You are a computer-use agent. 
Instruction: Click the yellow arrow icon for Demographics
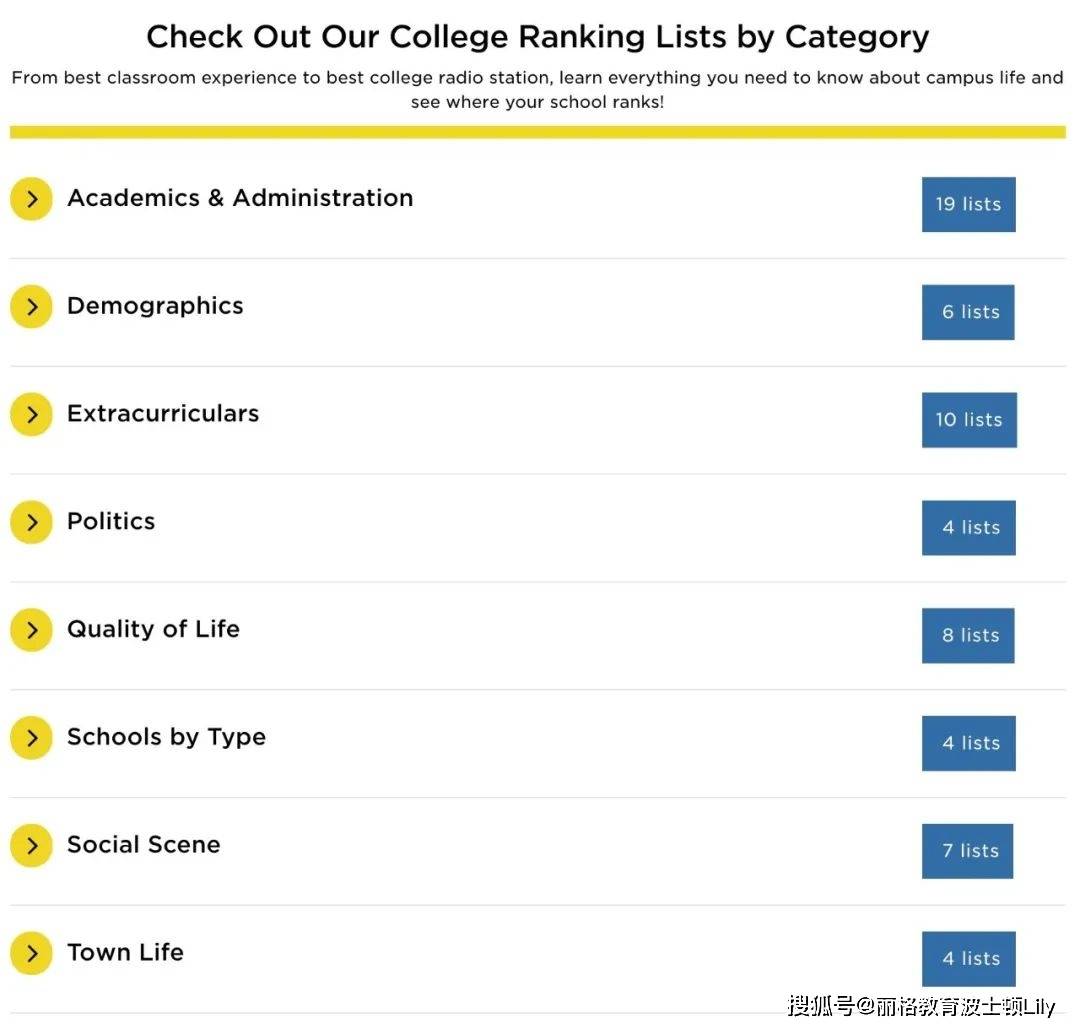[x=31, y=306]
